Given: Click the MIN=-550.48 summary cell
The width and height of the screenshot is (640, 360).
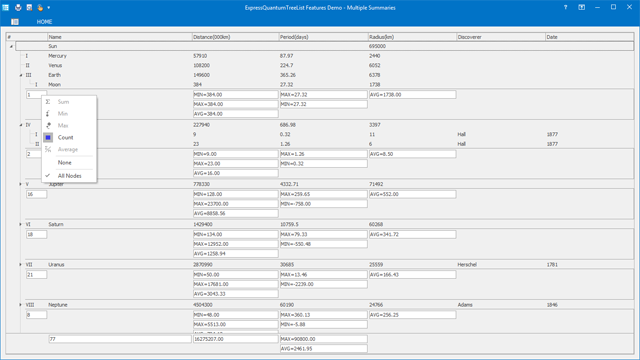Looking at the screenshot, I should click(323, 244).
